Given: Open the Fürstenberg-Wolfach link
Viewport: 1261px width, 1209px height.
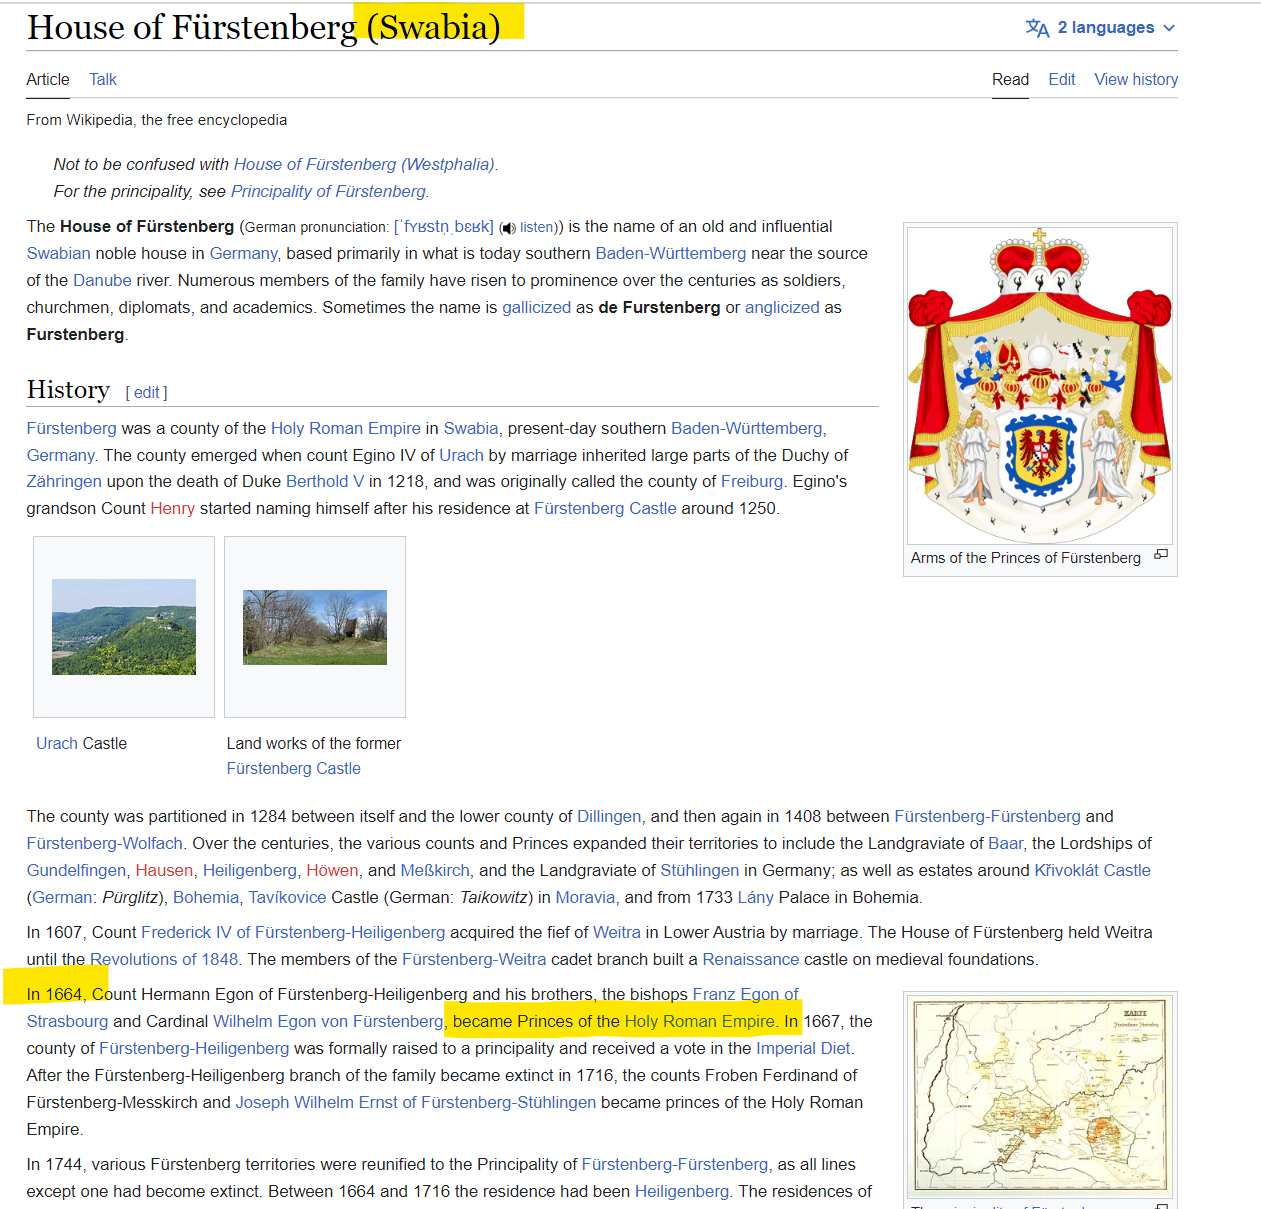Looking at the screenshot, I should [x=105, y=843].
